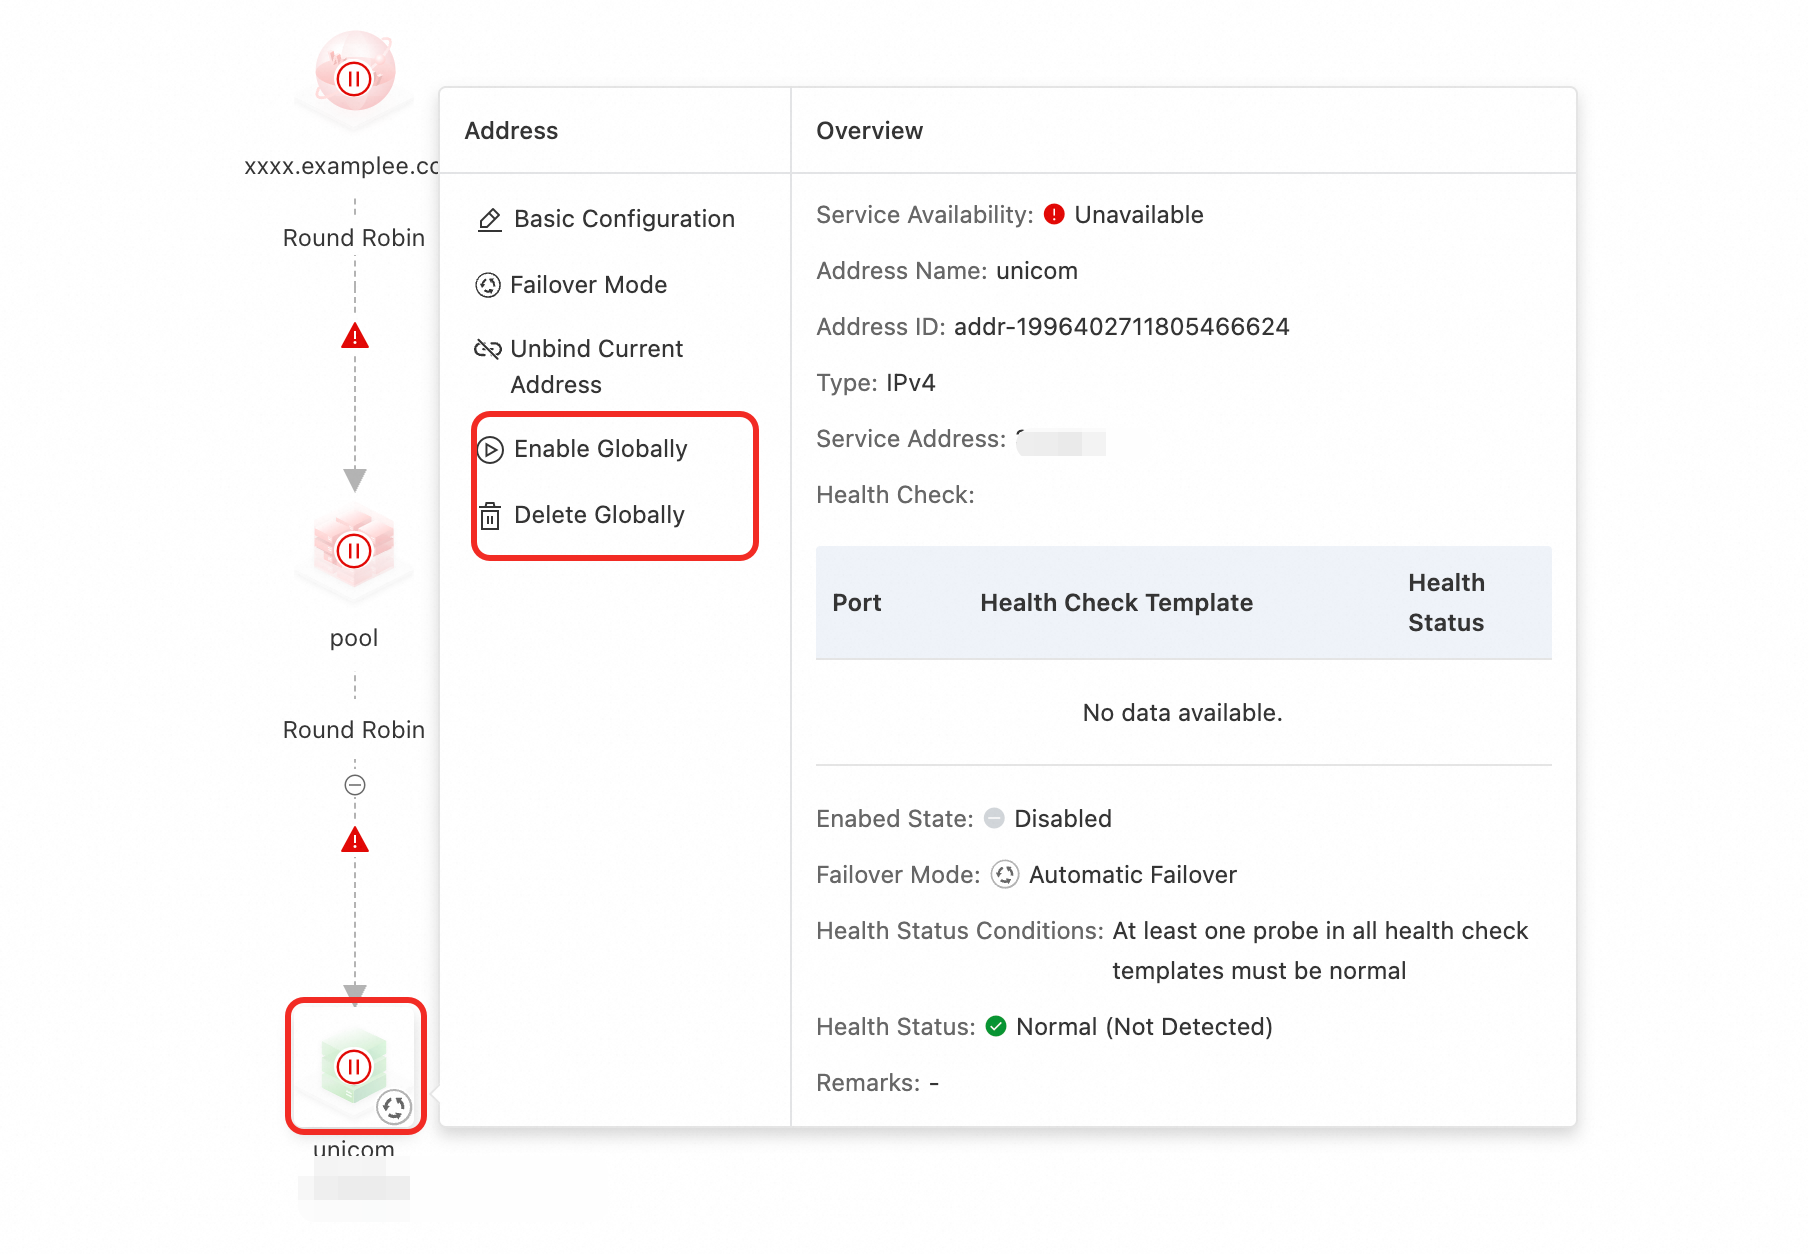
Task: Click the No data available message
Action: click(1183, 713)
